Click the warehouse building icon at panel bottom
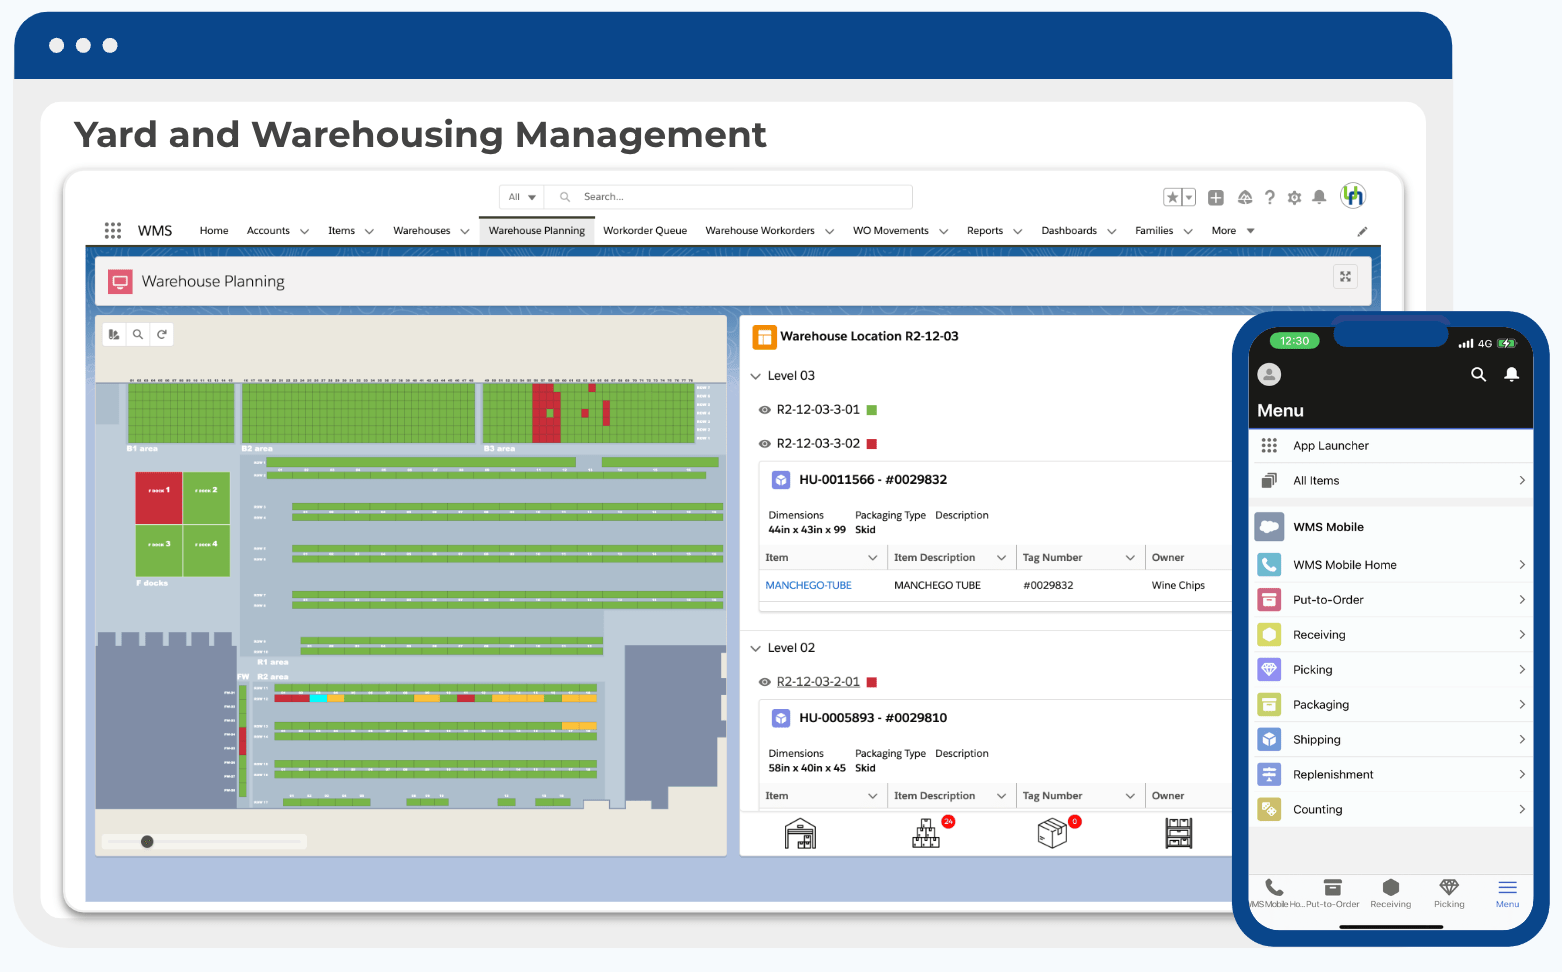The image size is (1562, 972). coord(800,832)
